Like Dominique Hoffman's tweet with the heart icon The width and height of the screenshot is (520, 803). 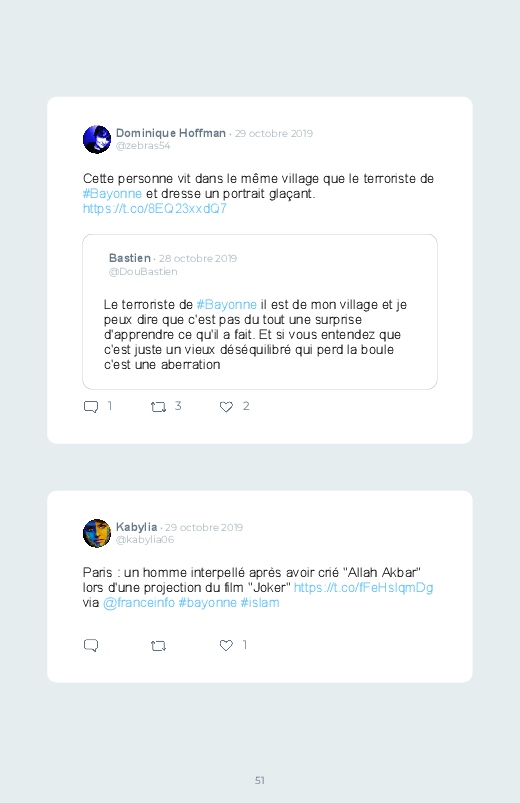[226, 407]
